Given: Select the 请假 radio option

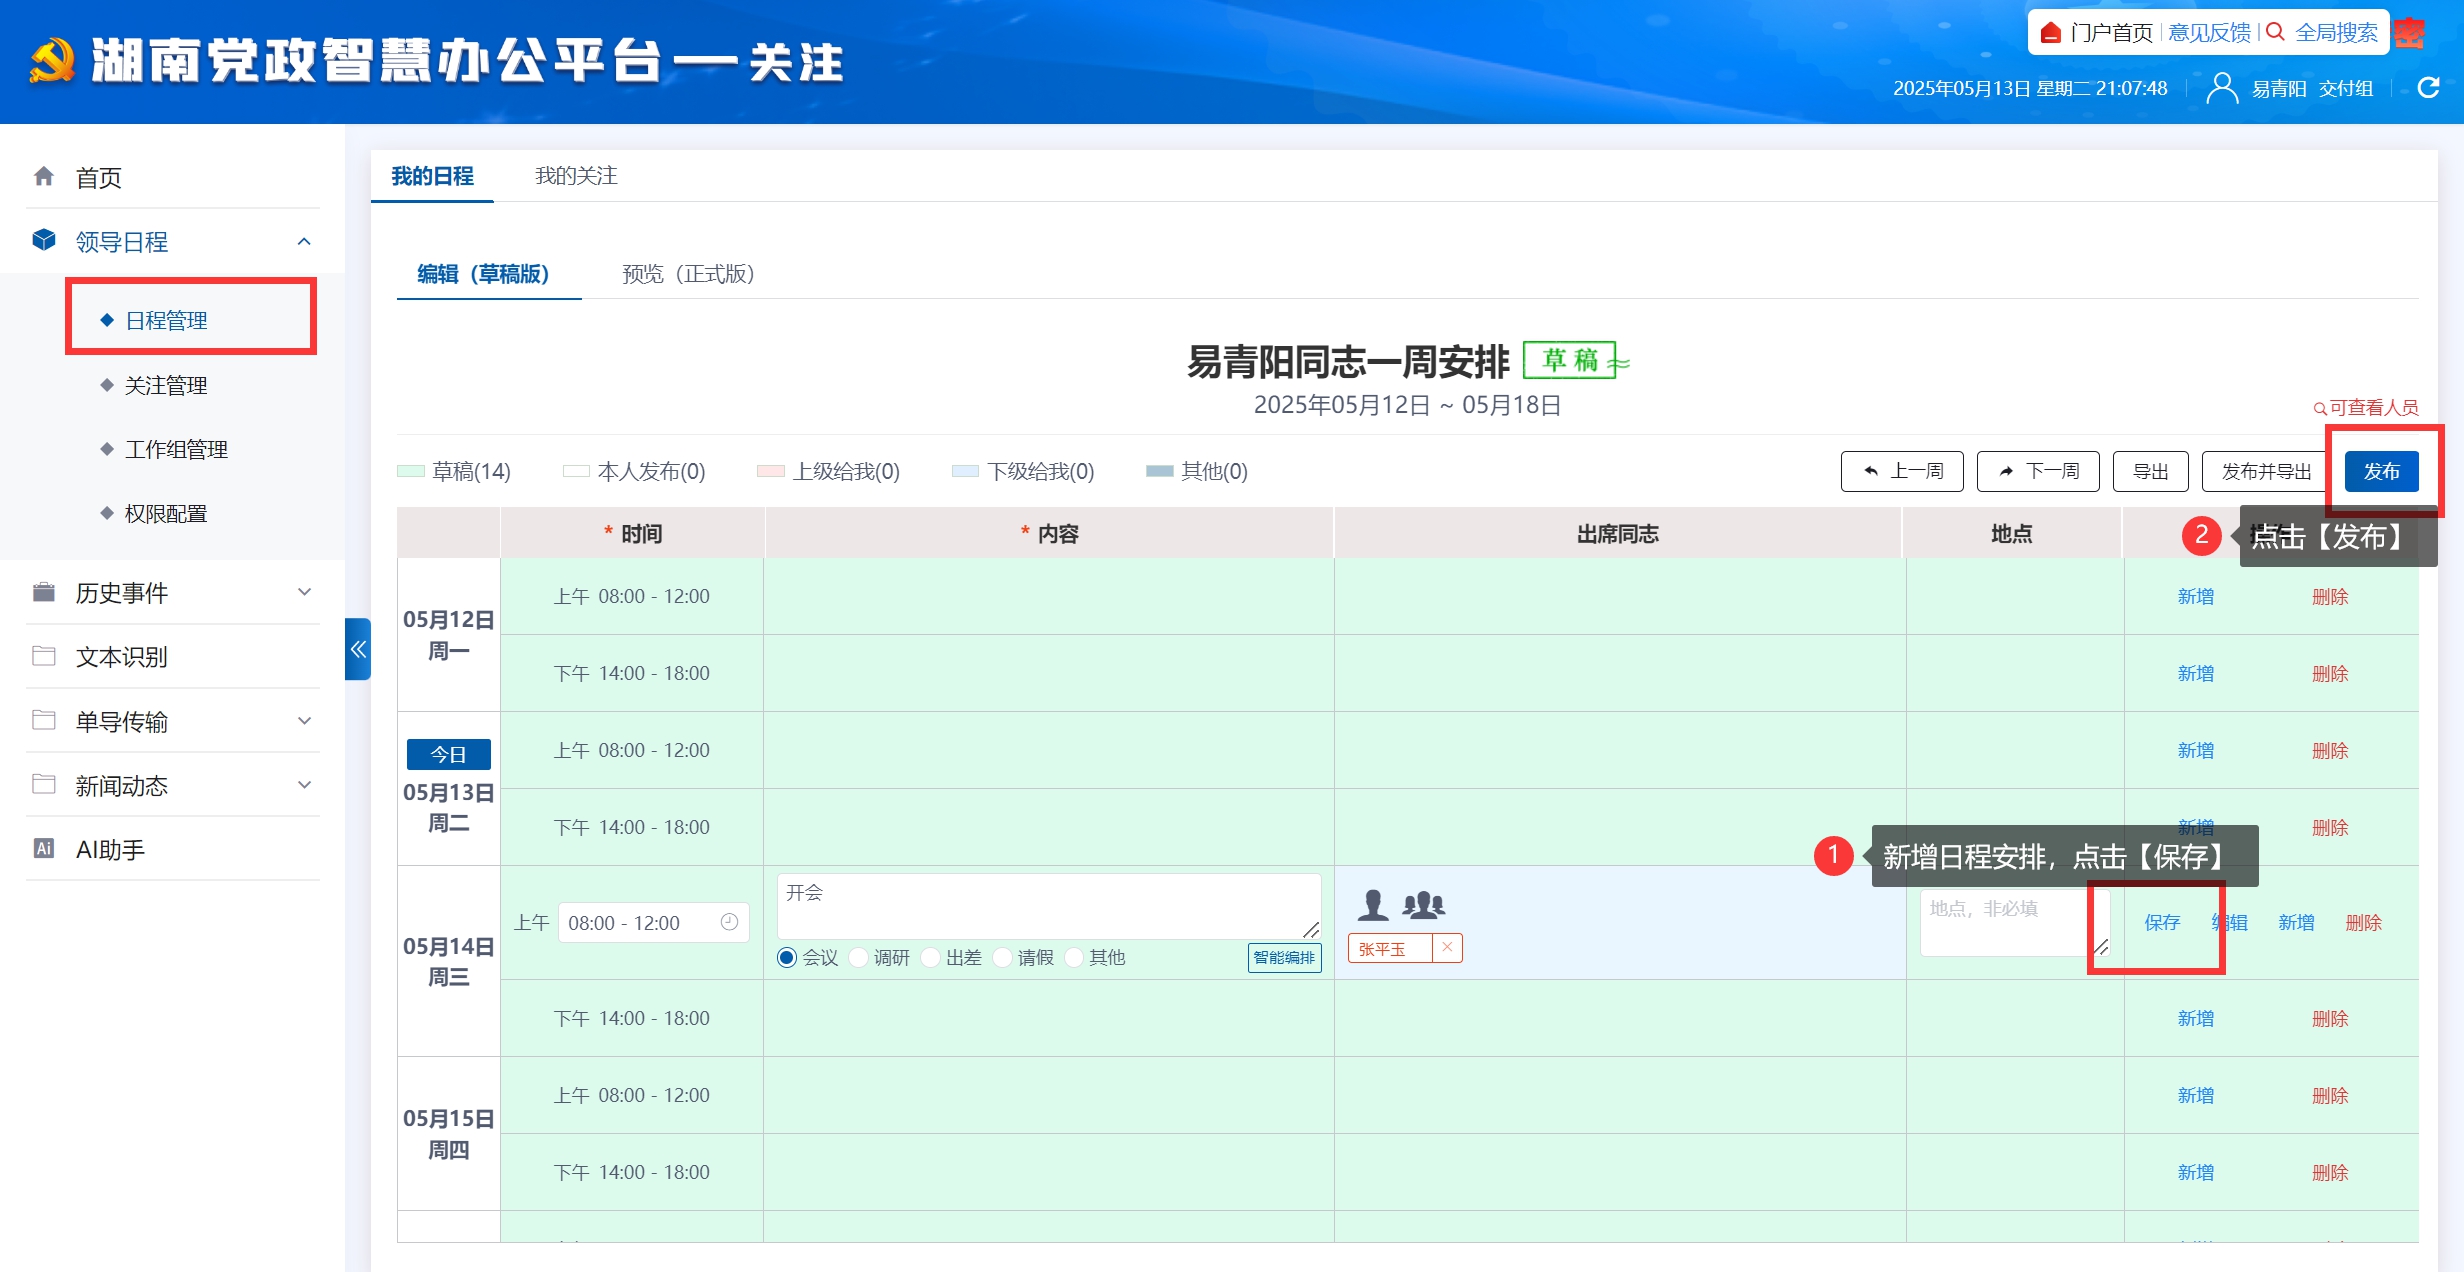Looking at the screenshot, I should [1003, 958].
